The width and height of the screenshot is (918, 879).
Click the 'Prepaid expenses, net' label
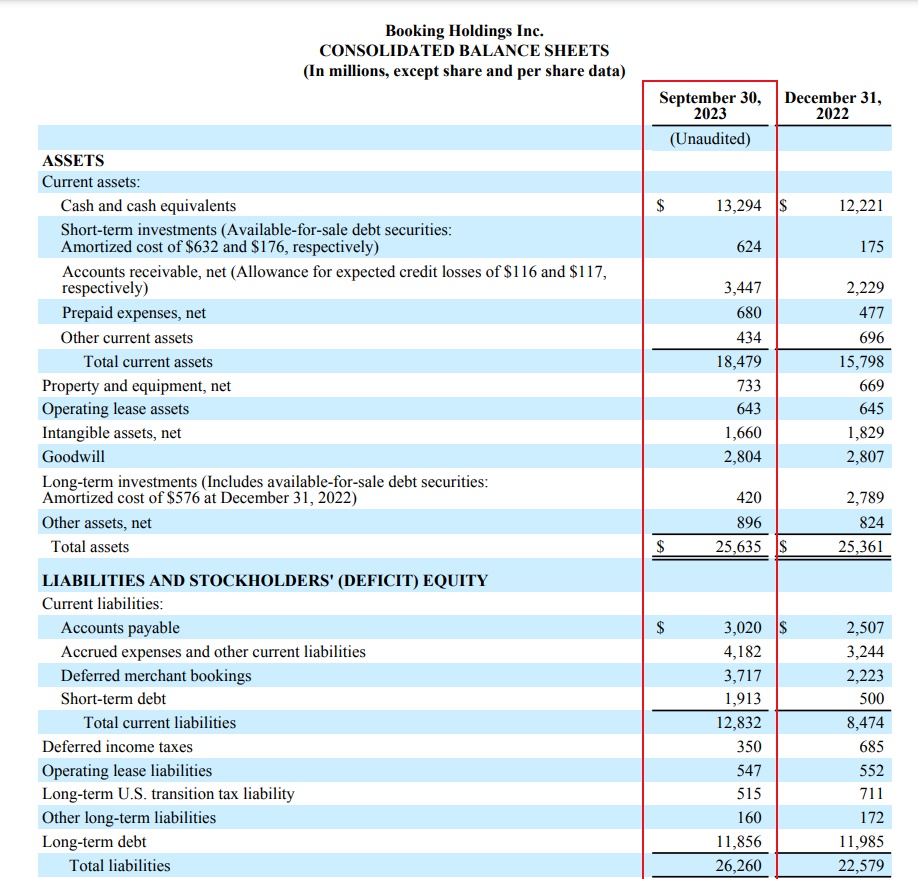[x=134, y=313]
